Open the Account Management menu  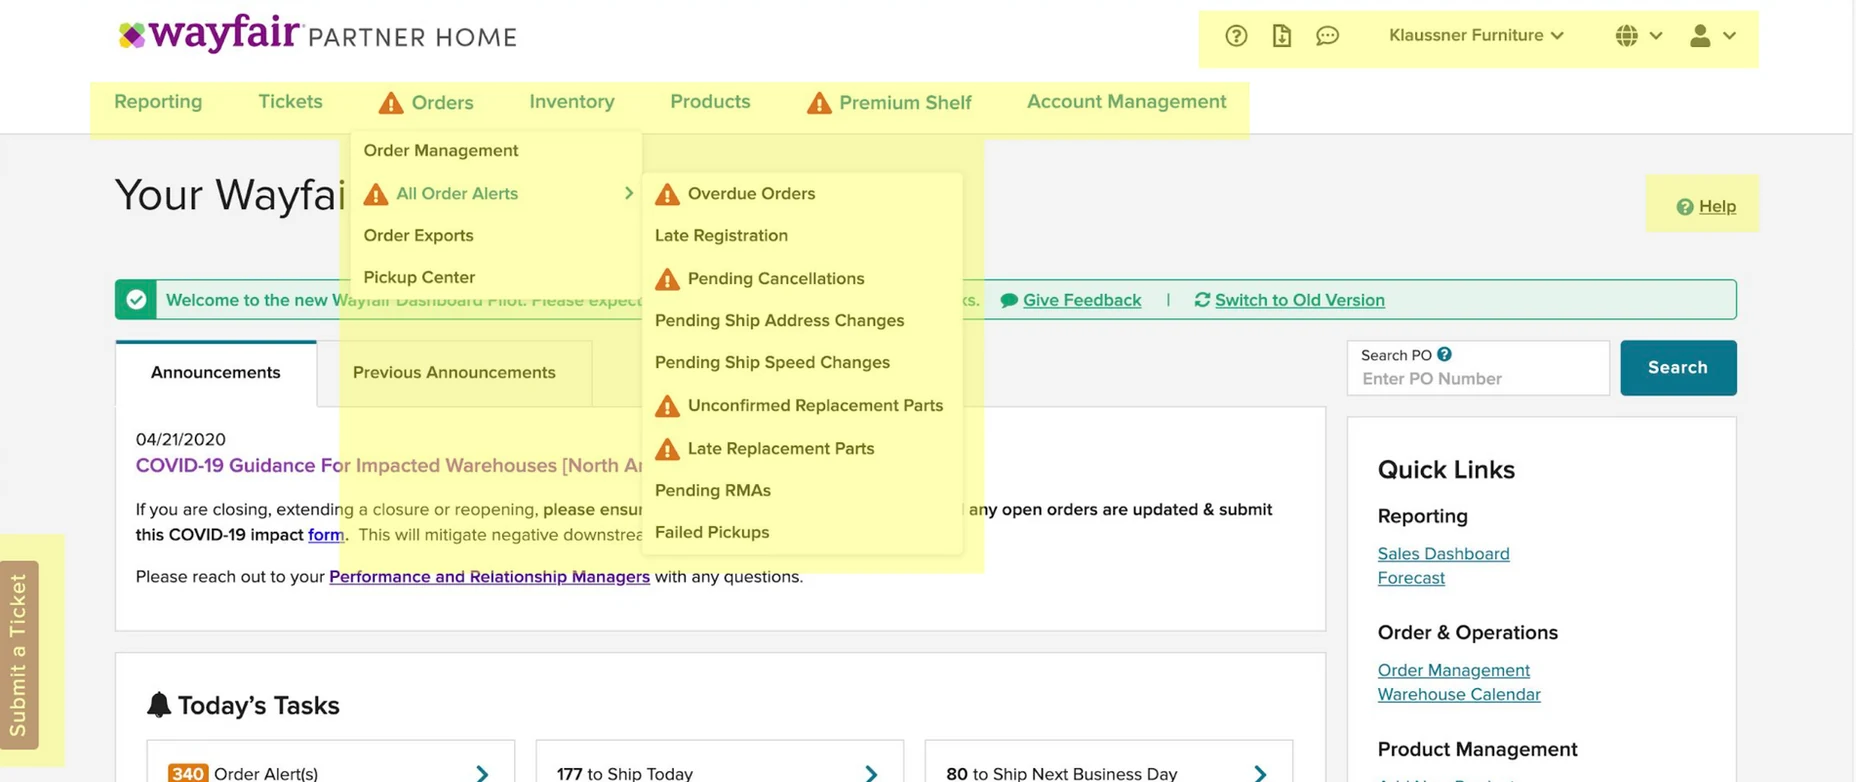(x=1127, y=102)
